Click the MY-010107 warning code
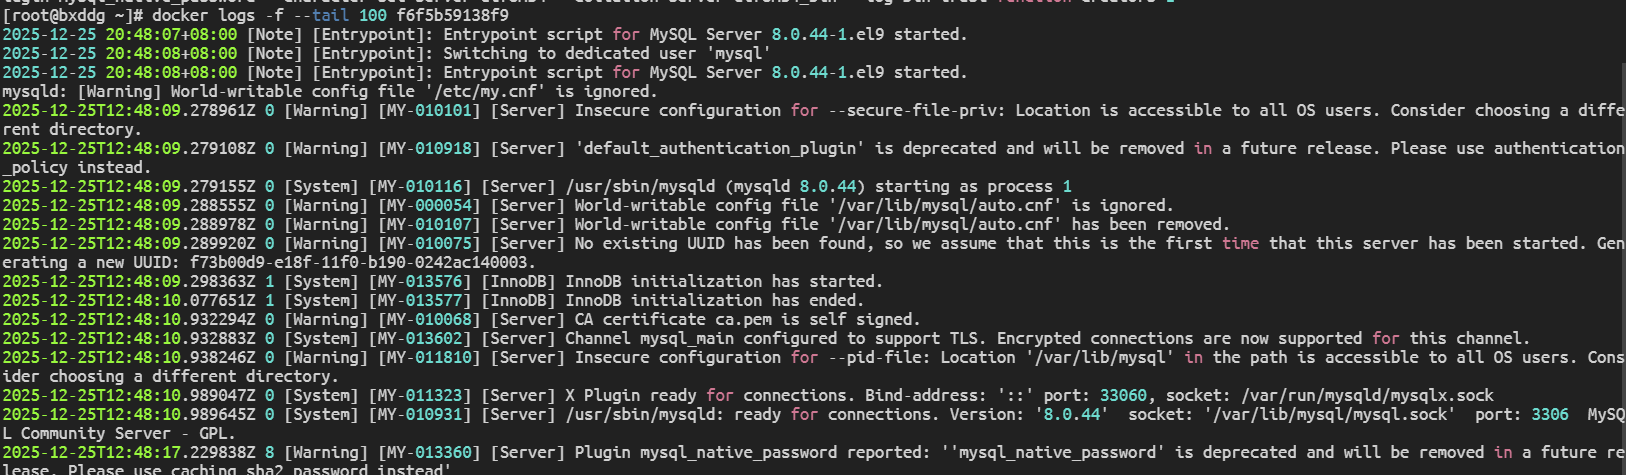This screenshot has height=475, width=1626. 429,224
